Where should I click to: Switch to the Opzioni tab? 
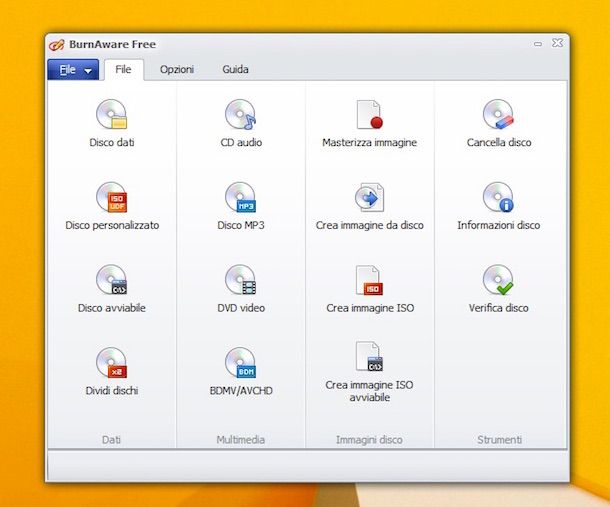click(x=177, y=70)
